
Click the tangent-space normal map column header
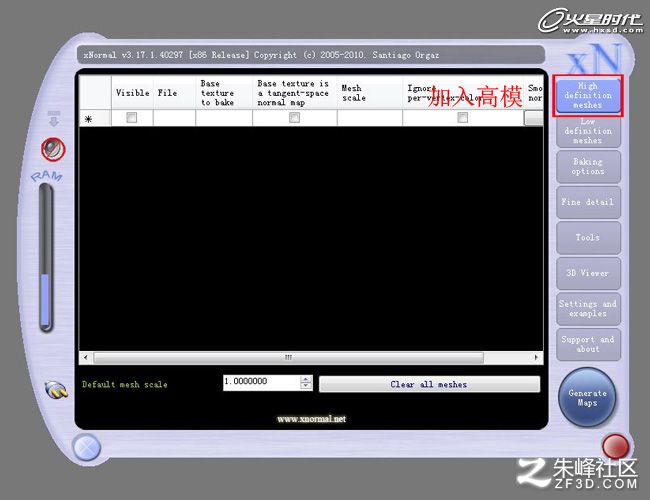click(x=295, y=93)
